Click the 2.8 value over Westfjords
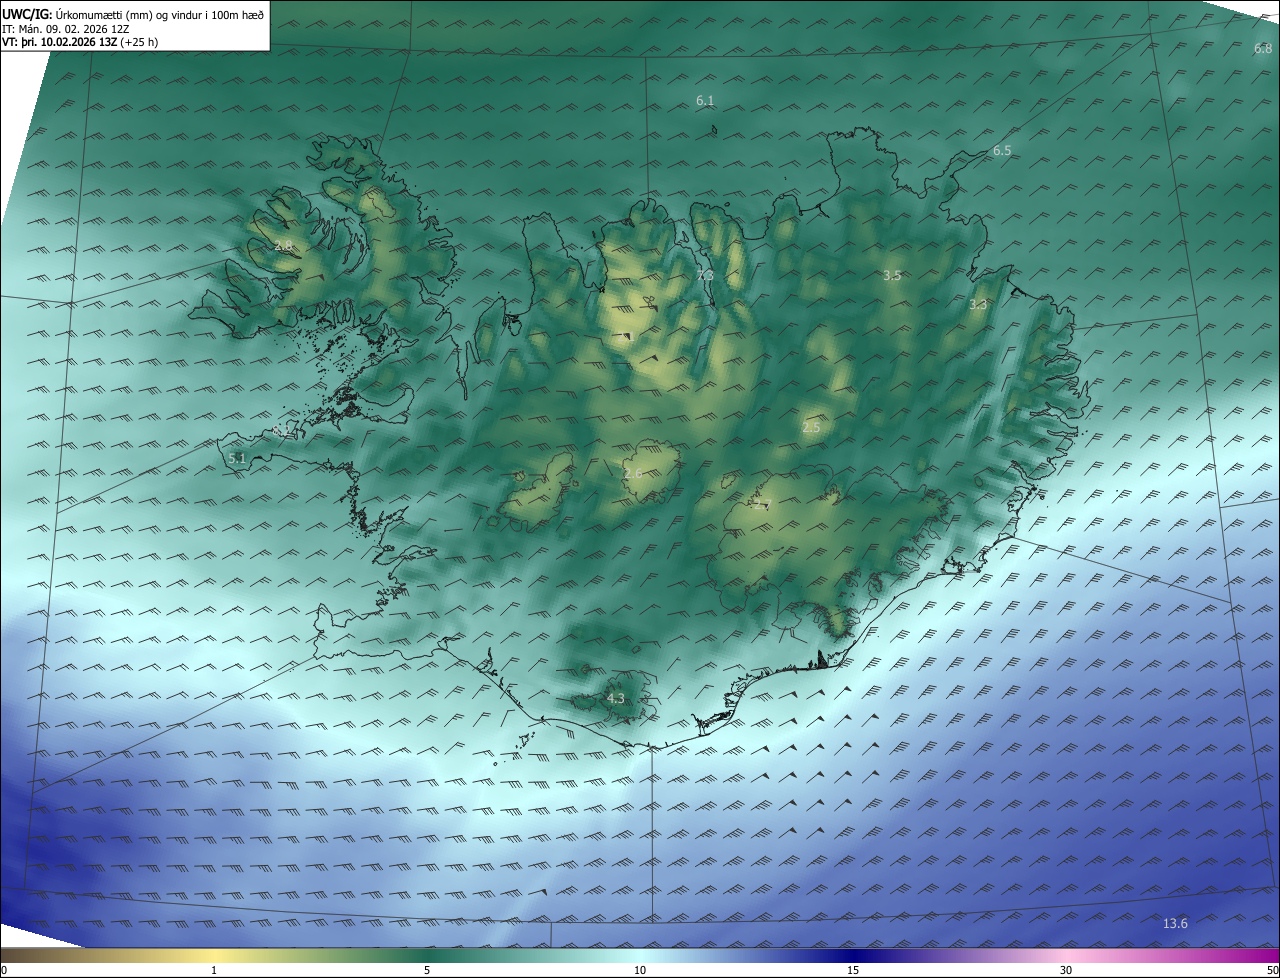Screen dimensions: 1280x978 coord(284,246)
